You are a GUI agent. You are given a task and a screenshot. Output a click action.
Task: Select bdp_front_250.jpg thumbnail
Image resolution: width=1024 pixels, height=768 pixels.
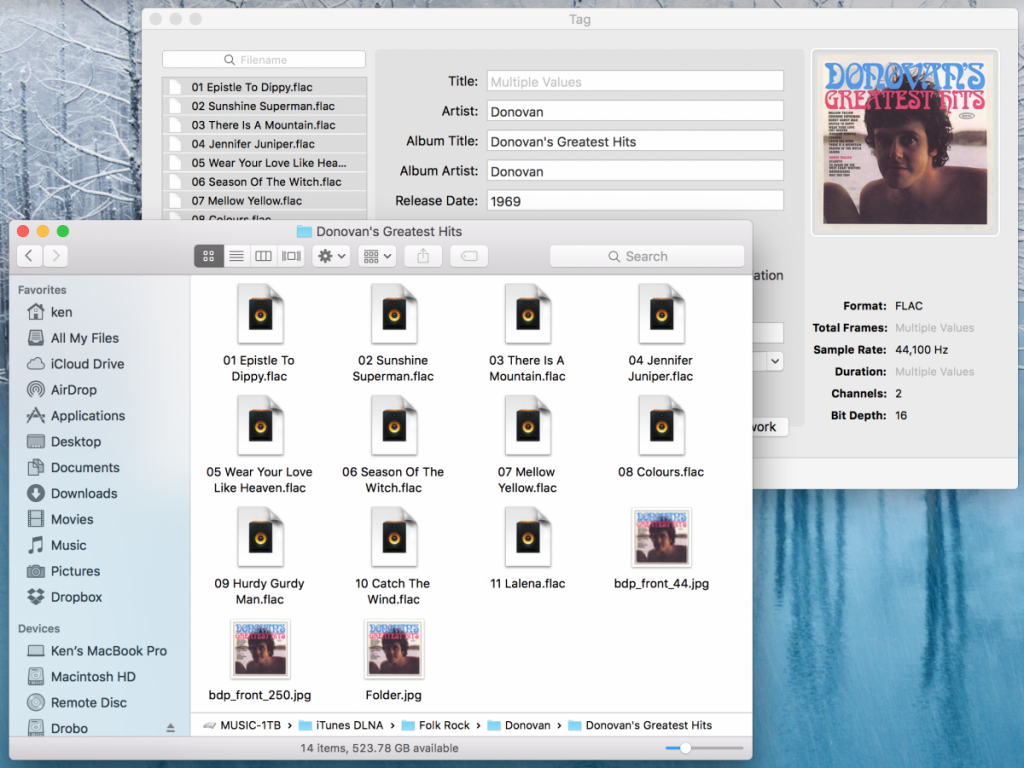pos(260,649)
